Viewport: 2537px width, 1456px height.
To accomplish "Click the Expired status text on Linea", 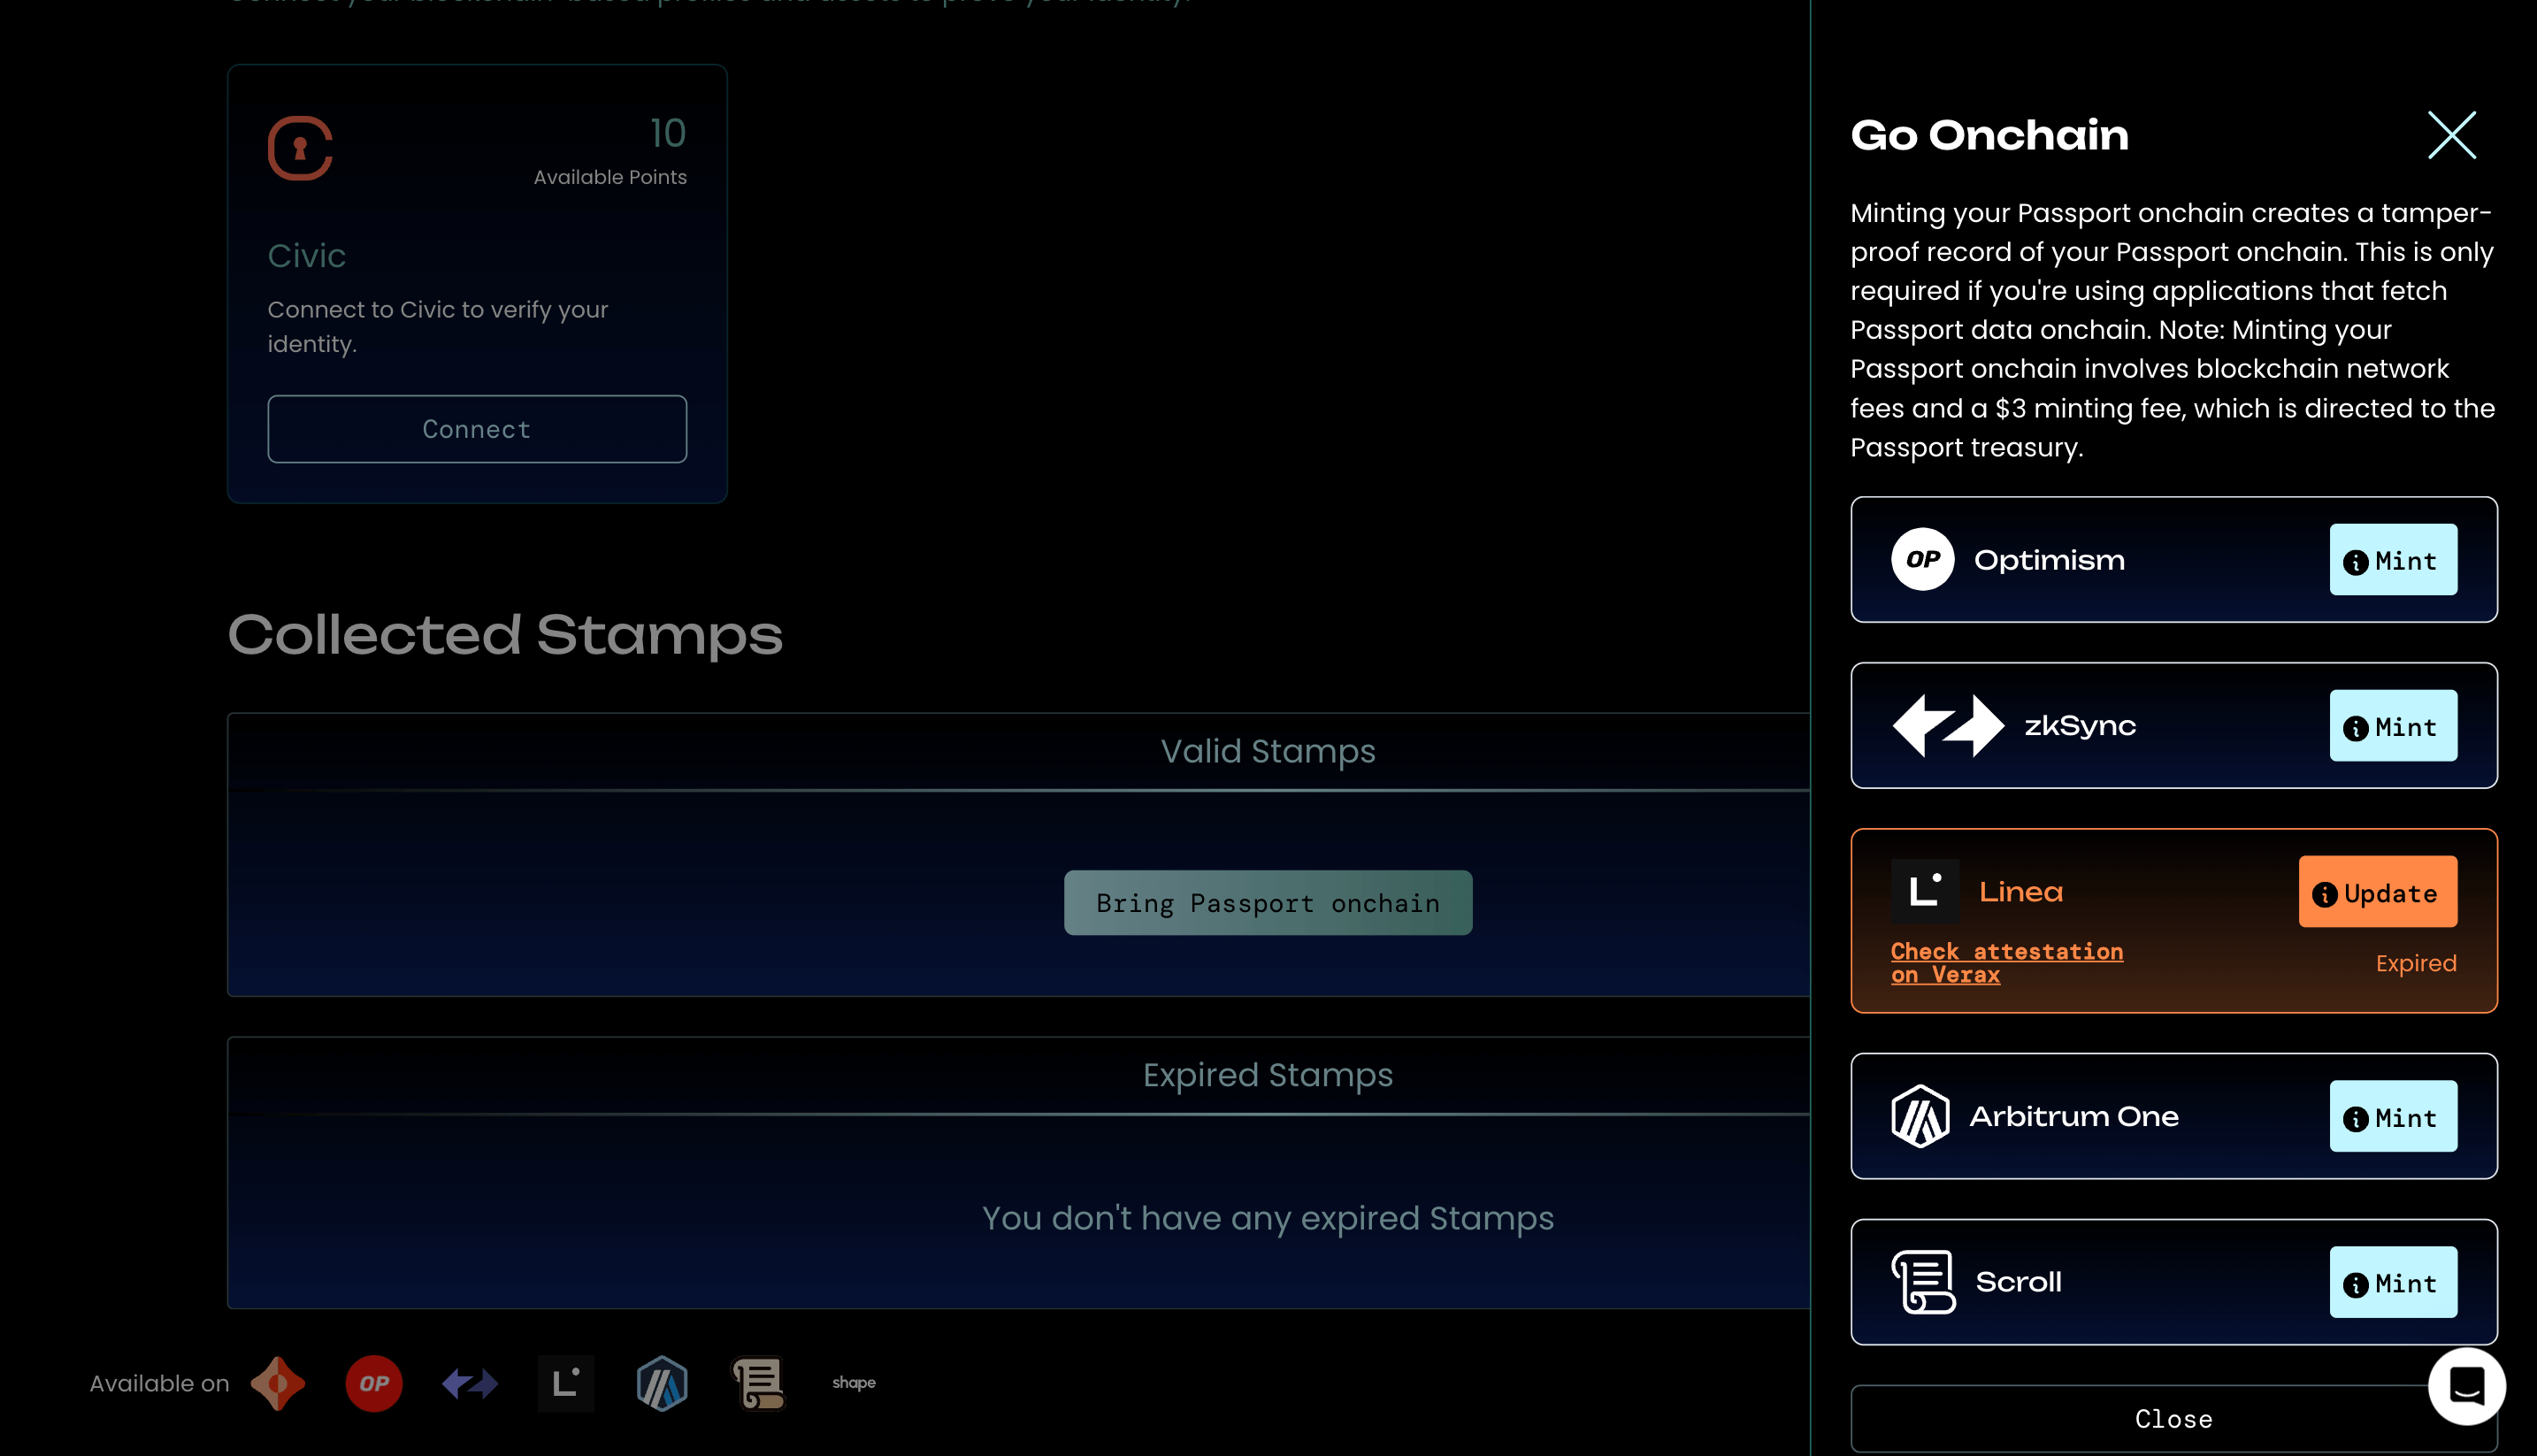I will (2416, 963).
